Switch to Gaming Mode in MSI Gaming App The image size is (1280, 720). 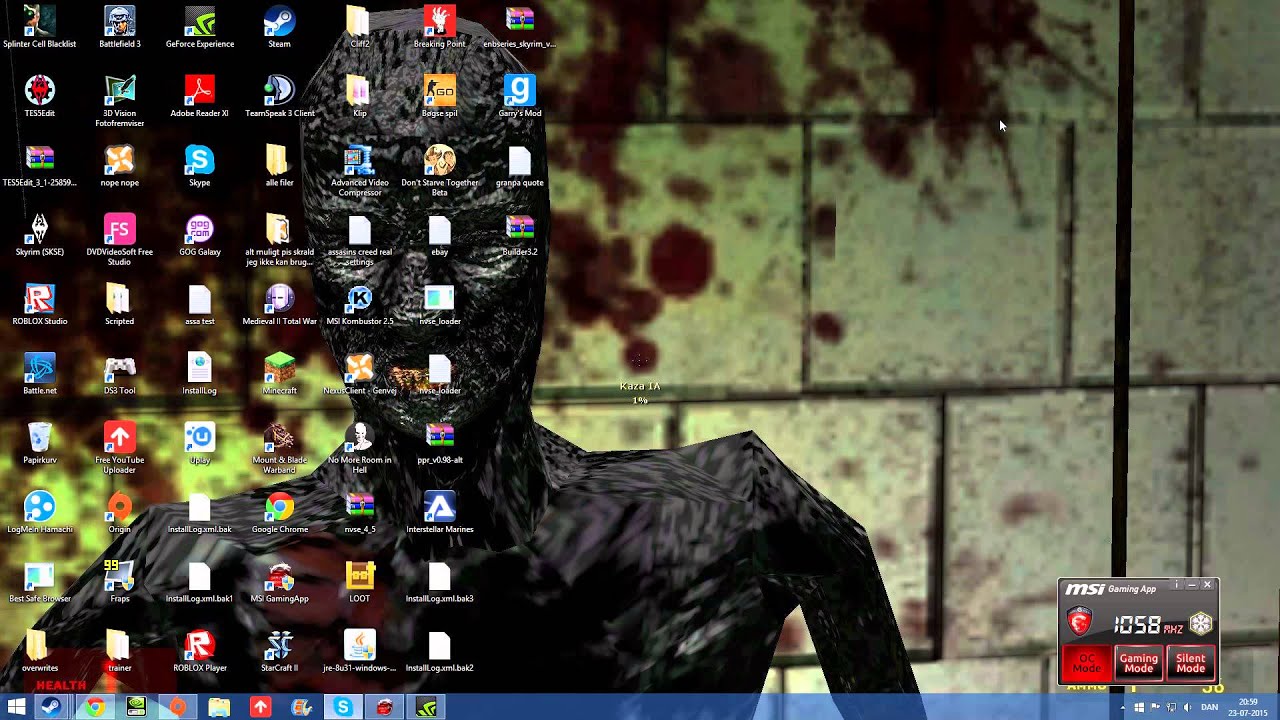1138,663
